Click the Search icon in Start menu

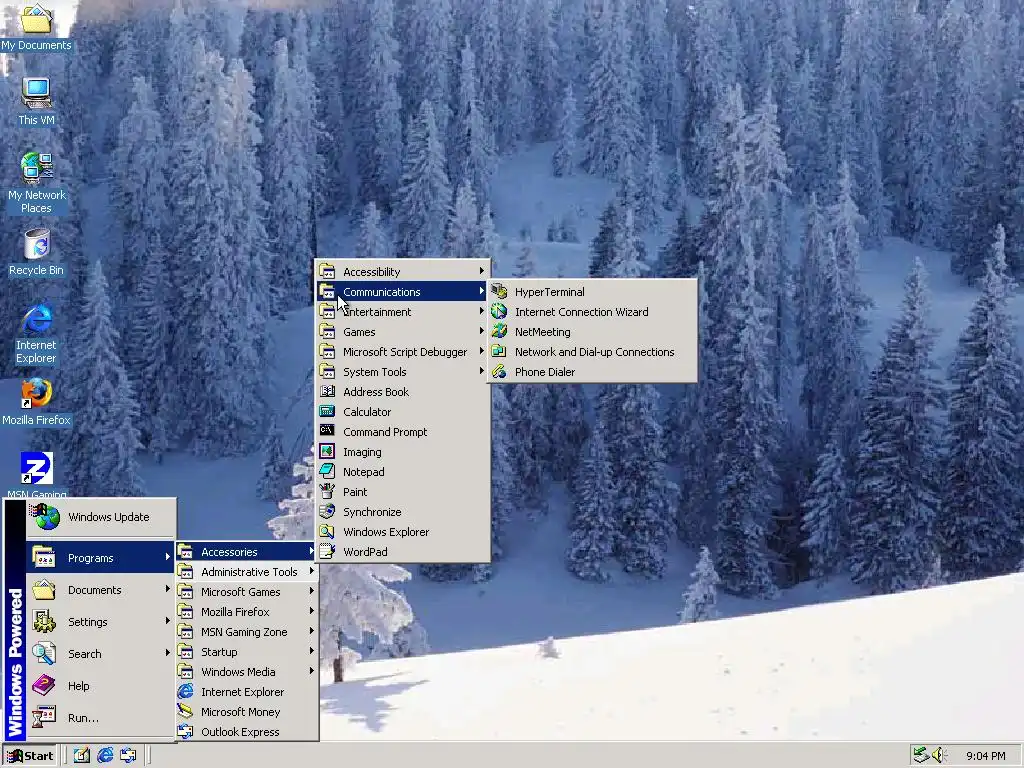(x=44, y=653)
